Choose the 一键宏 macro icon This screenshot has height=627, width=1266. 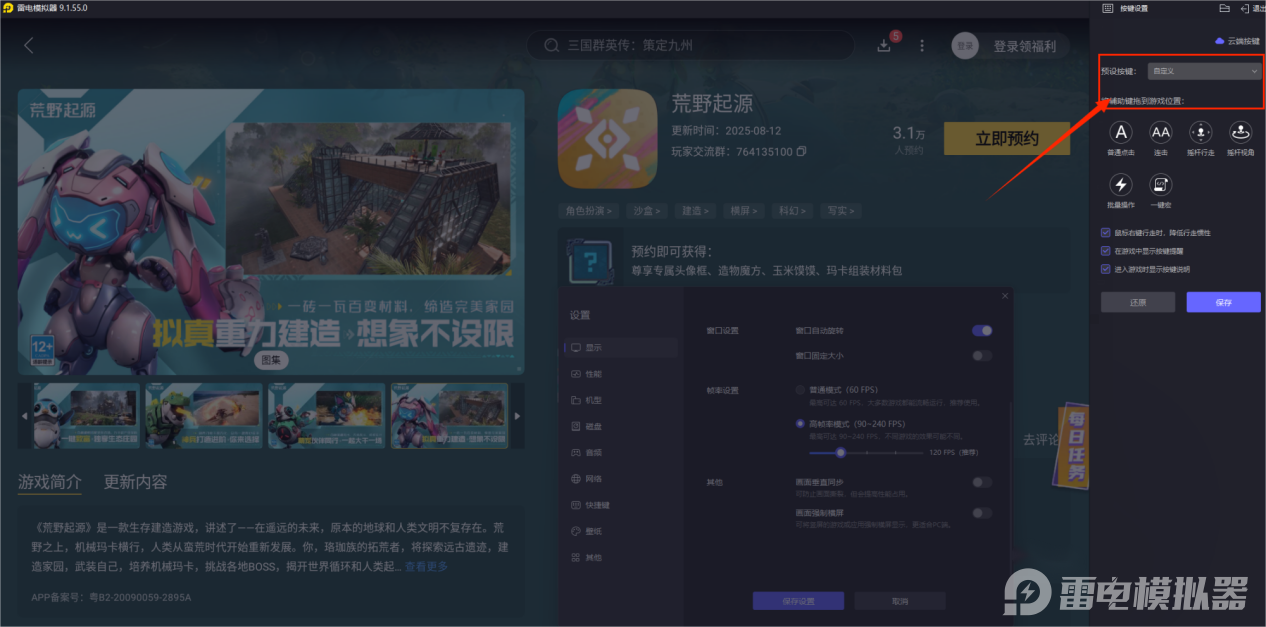1160,185
